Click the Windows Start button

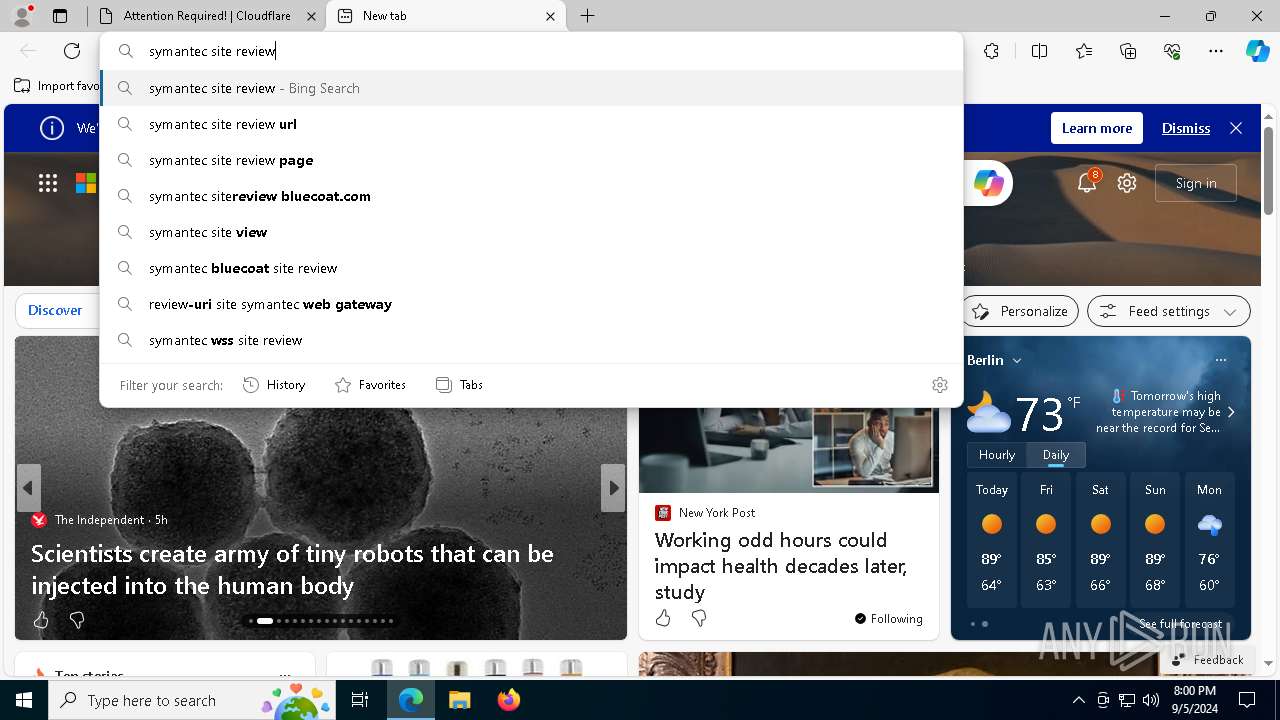(x=24, y=700)
